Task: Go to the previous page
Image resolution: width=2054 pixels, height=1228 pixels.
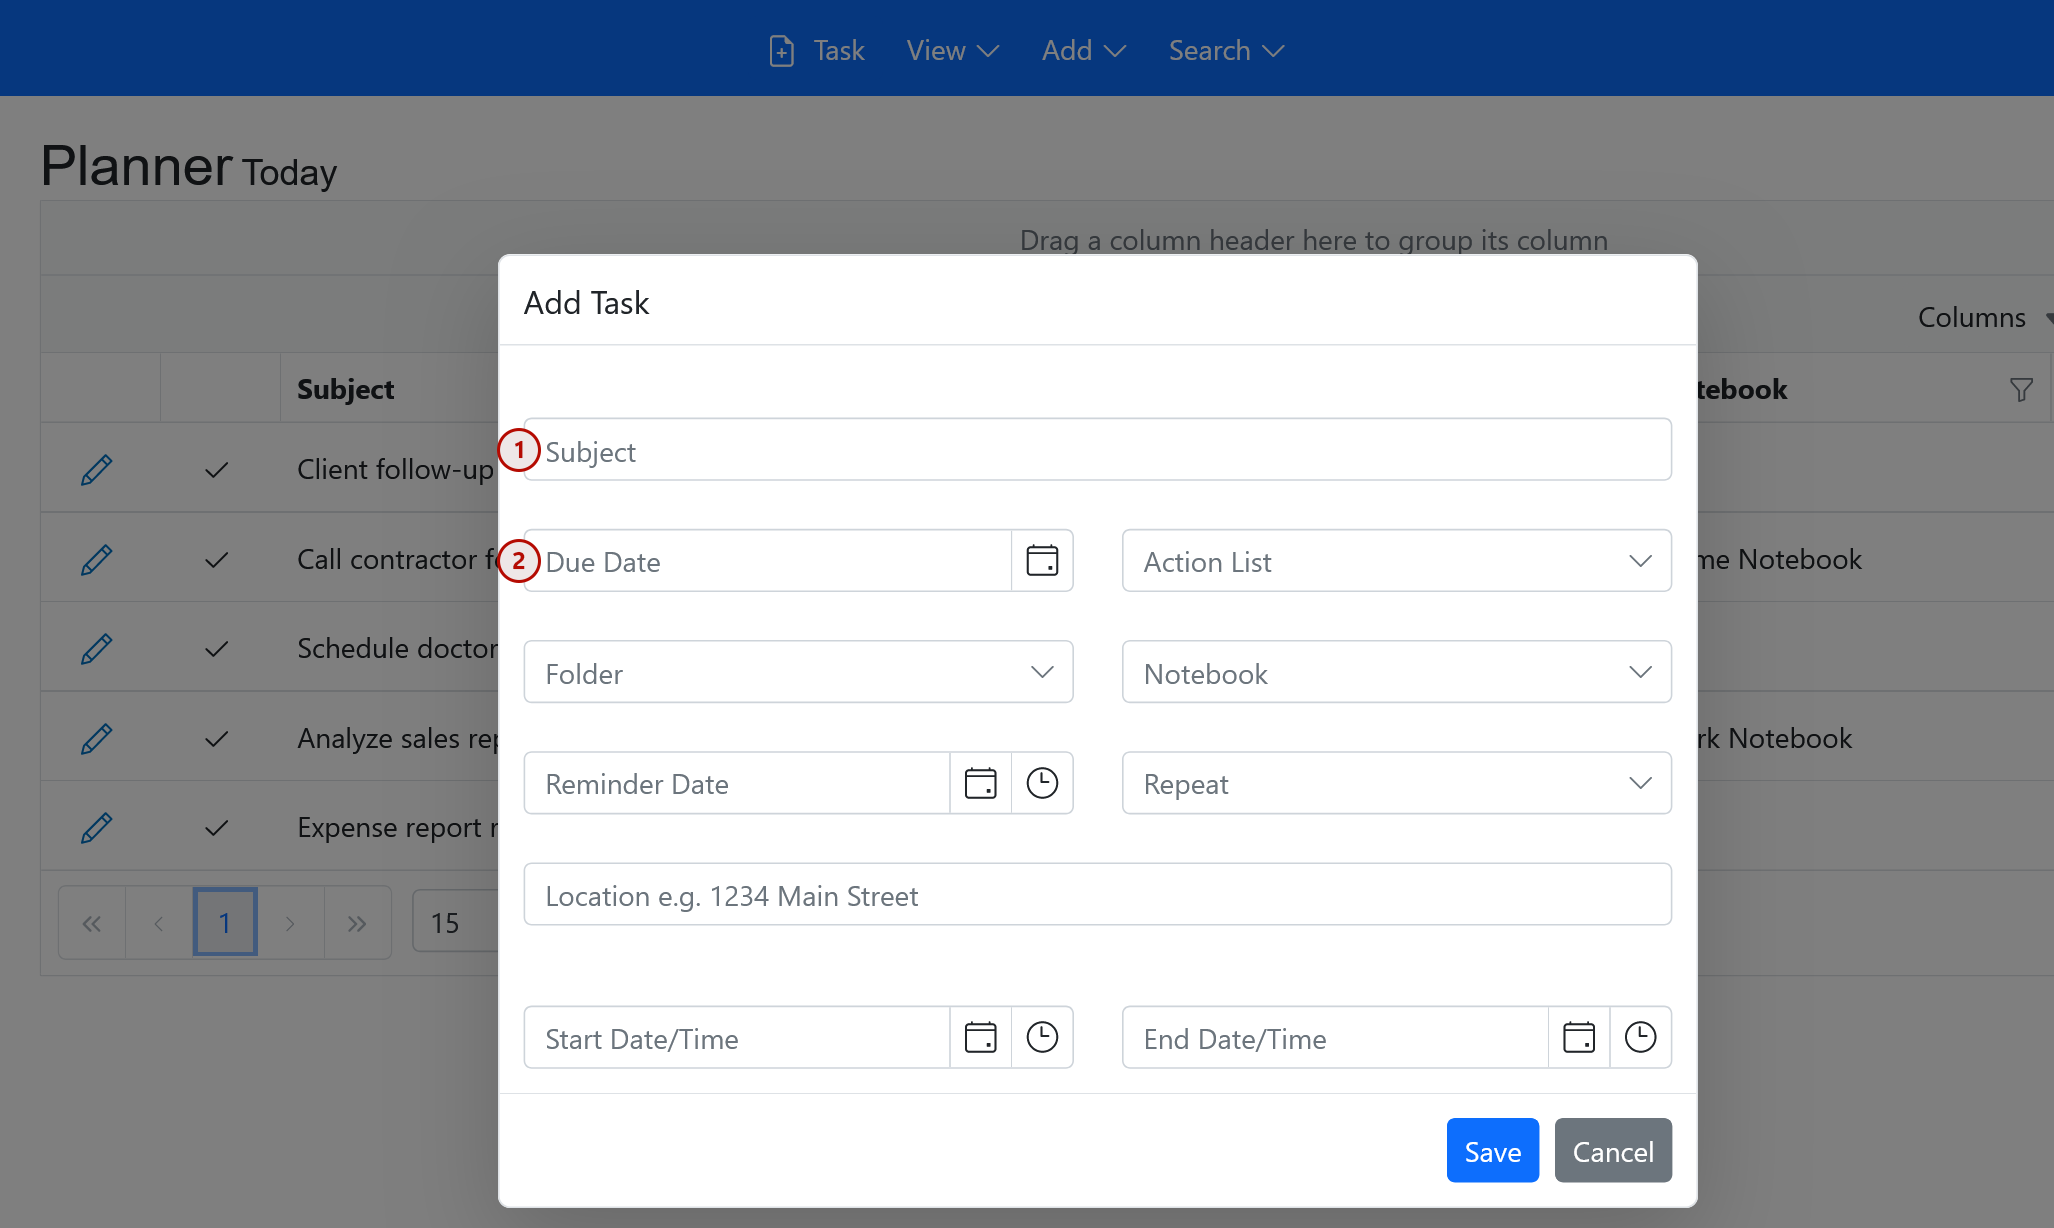Action: 159,923
